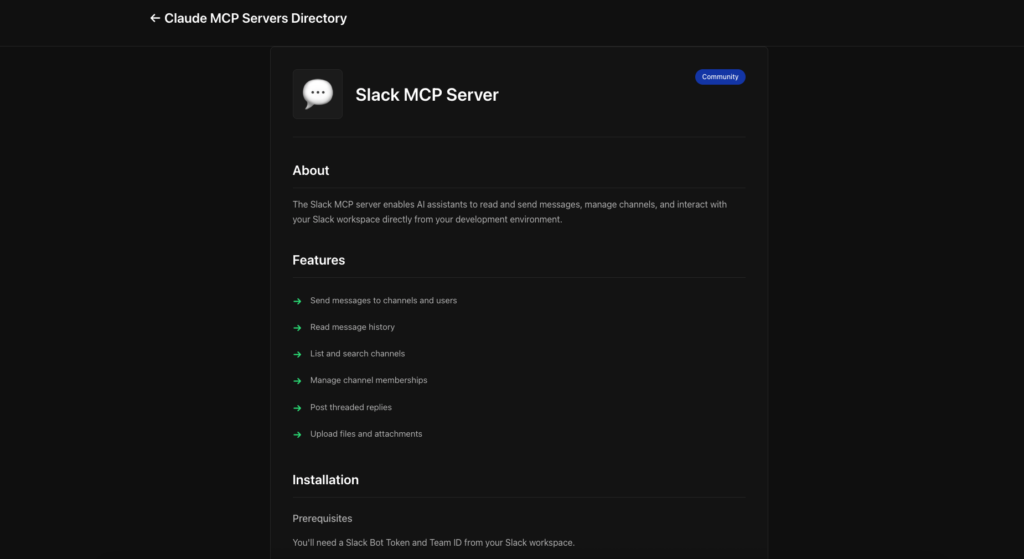Viewport: 1024px width, 559px height.
Task: Click the Installation section heading
Action: click(325, 480)
